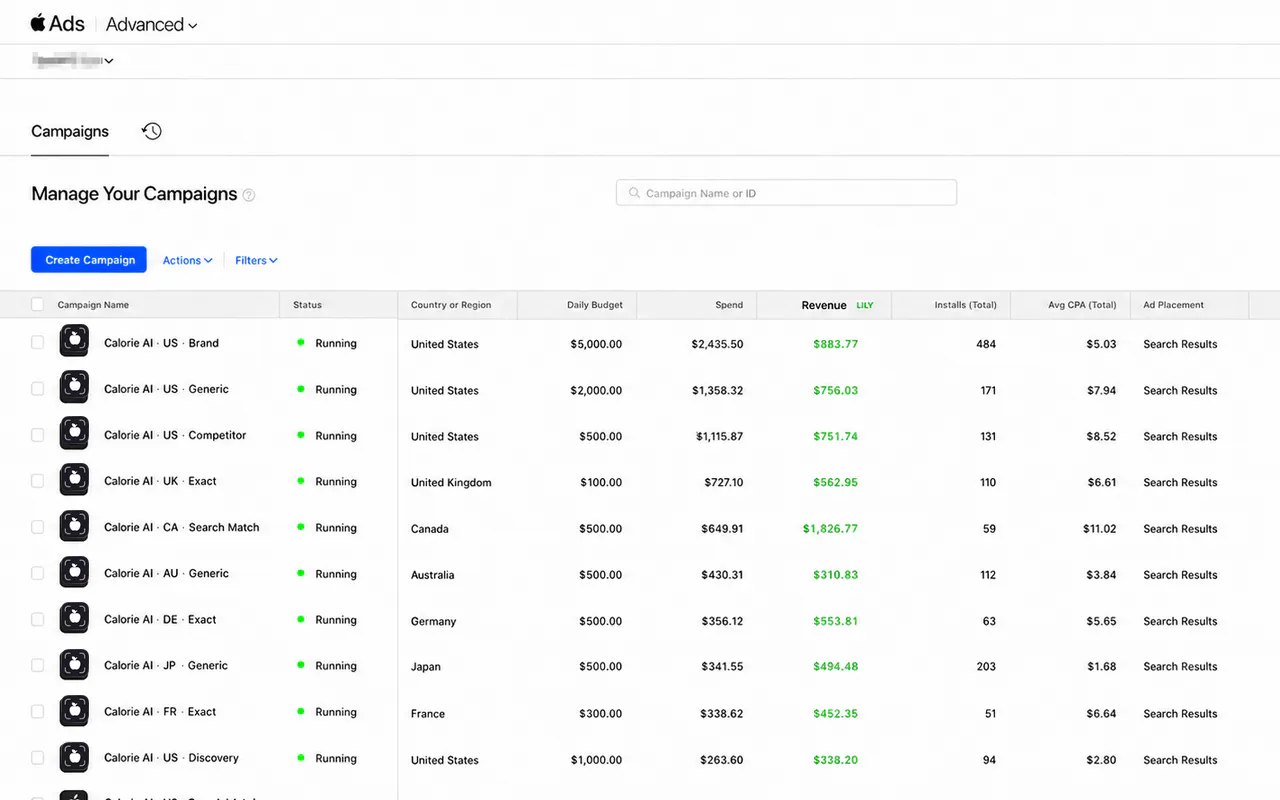Click the app icon for UK Exact campaign
Viewport: 1280px width, 800px height.
tap(74, 480)
